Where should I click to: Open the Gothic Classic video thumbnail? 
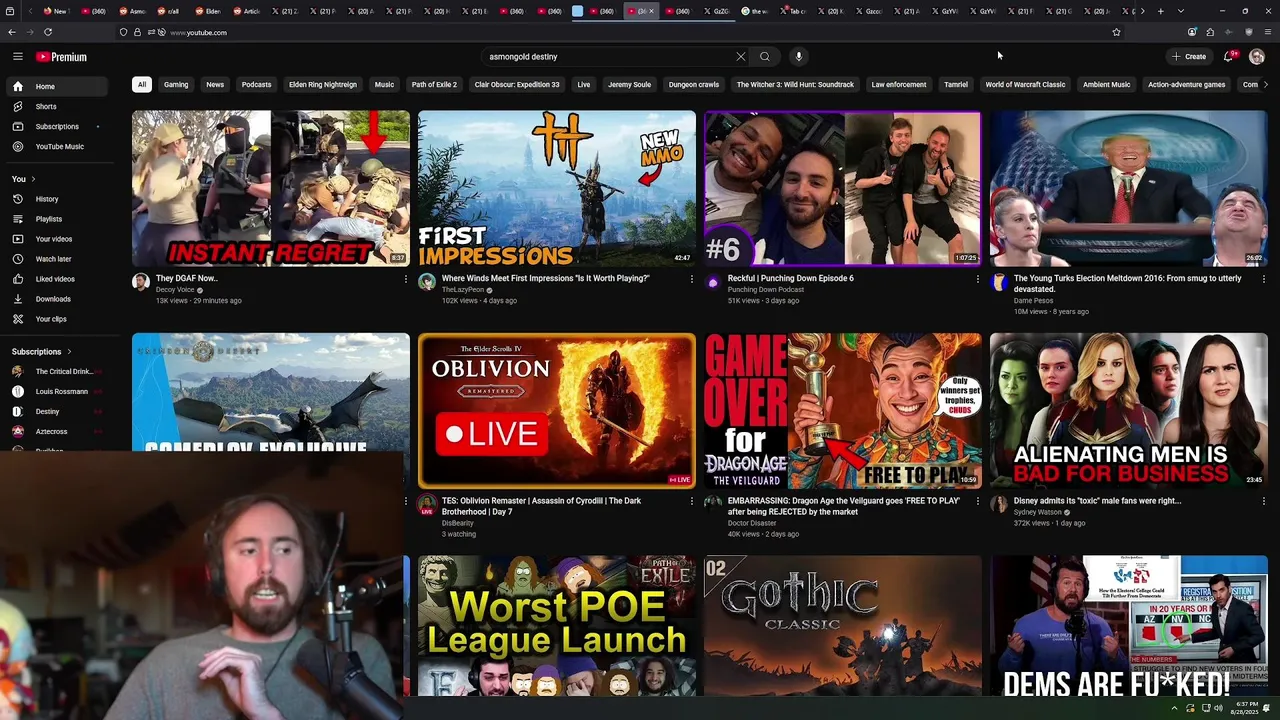click(843, 626)
